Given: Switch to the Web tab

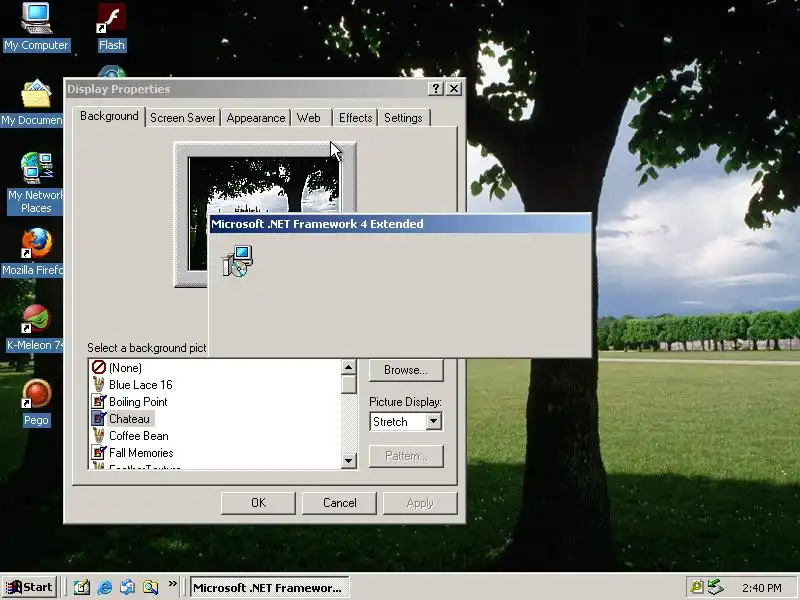Looking at the screenshot, I should pyautogui.click(x=309, y=118).
